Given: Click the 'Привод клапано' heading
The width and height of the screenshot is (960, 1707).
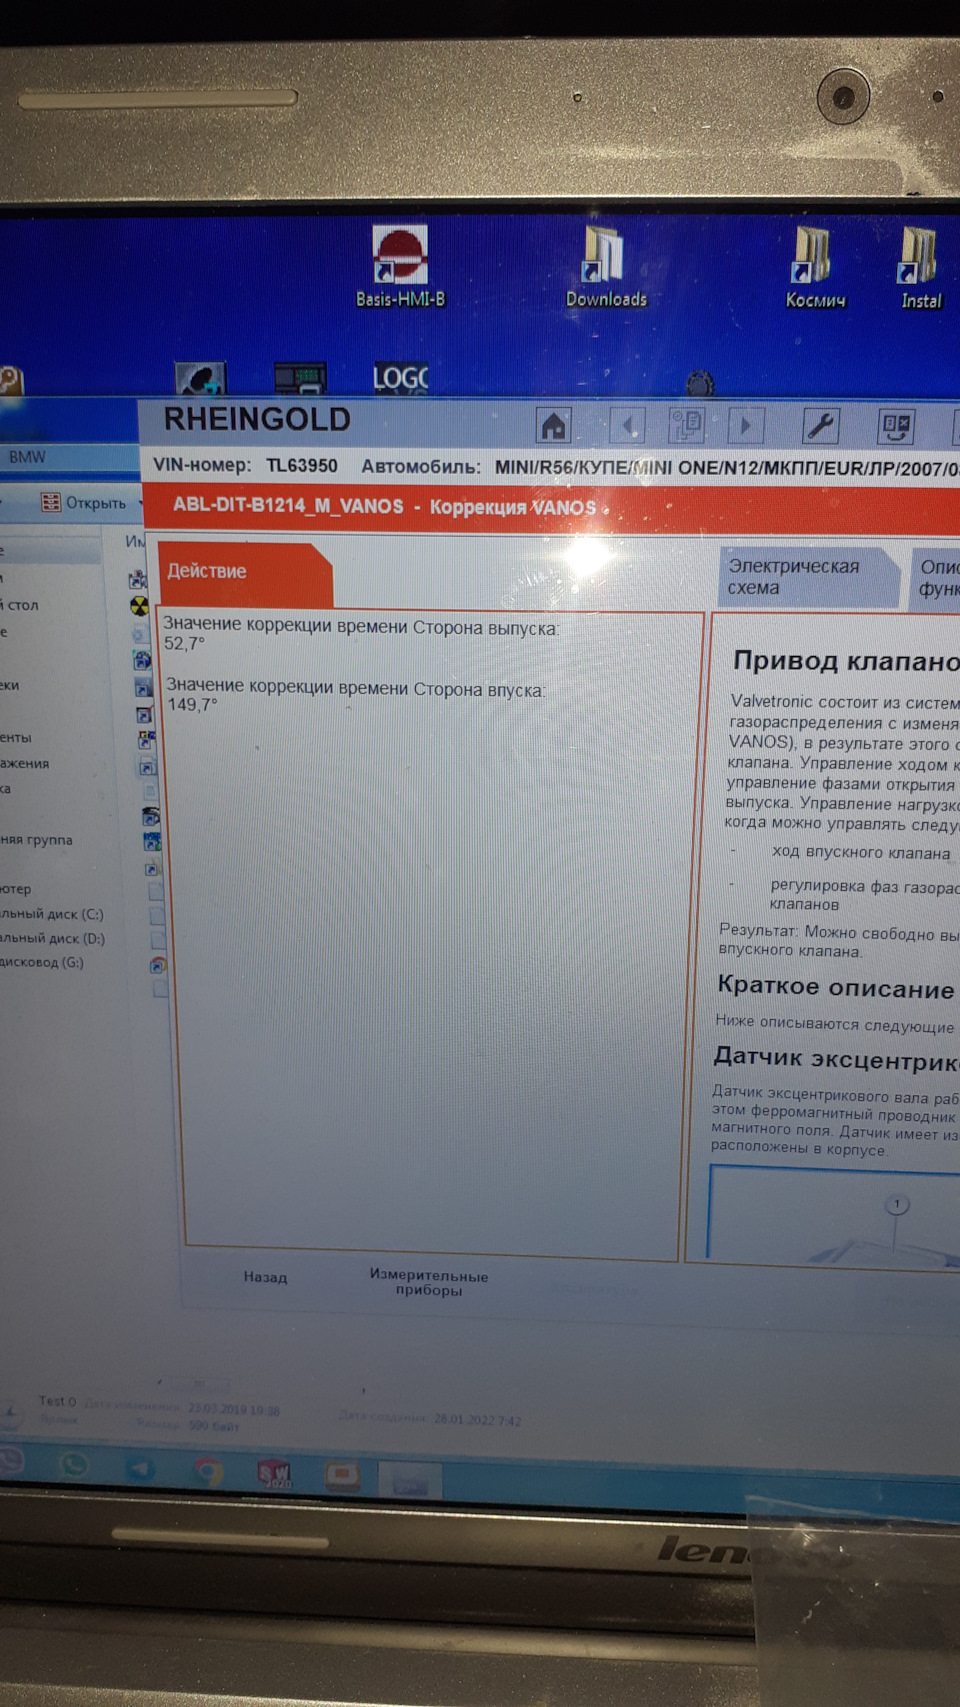Looking at the screenshot, I should point(846,661).
